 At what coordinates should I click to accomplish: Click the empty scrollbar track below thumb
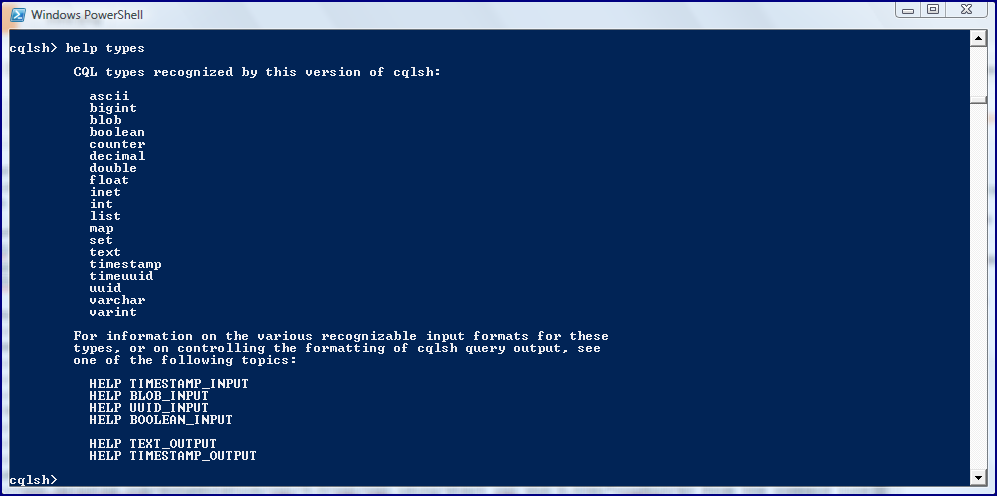(978, 286)
